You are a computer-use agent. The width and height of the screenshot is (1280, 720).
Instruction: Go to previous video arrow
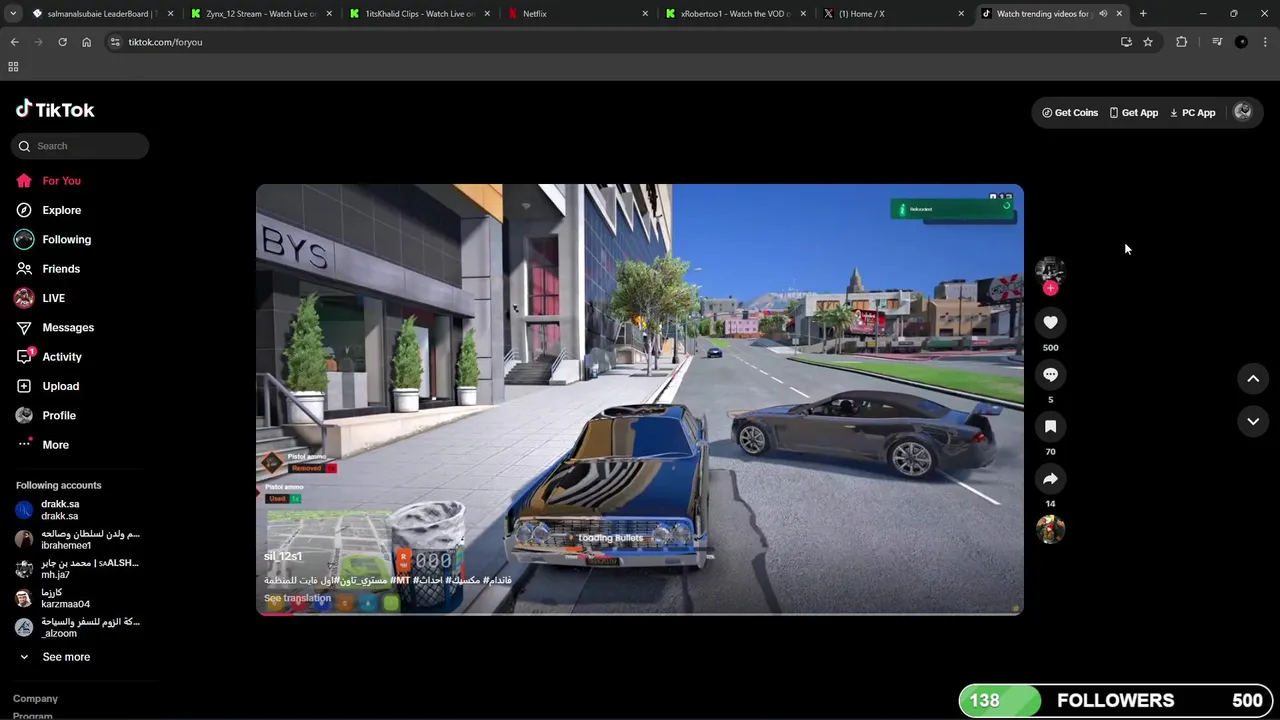(x=1253, y=378)
